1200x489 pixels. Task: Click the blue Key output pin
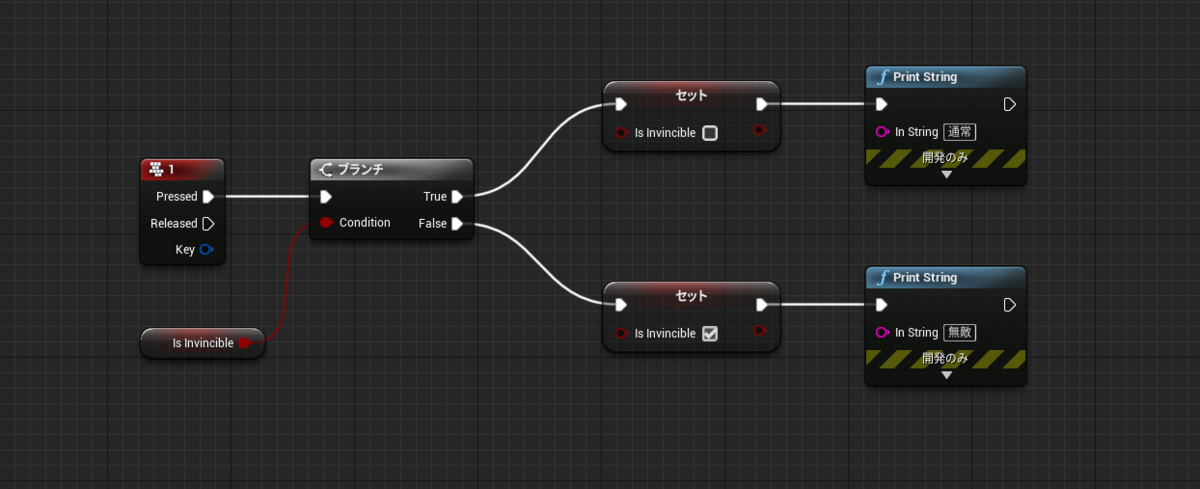tap(206, 249)
